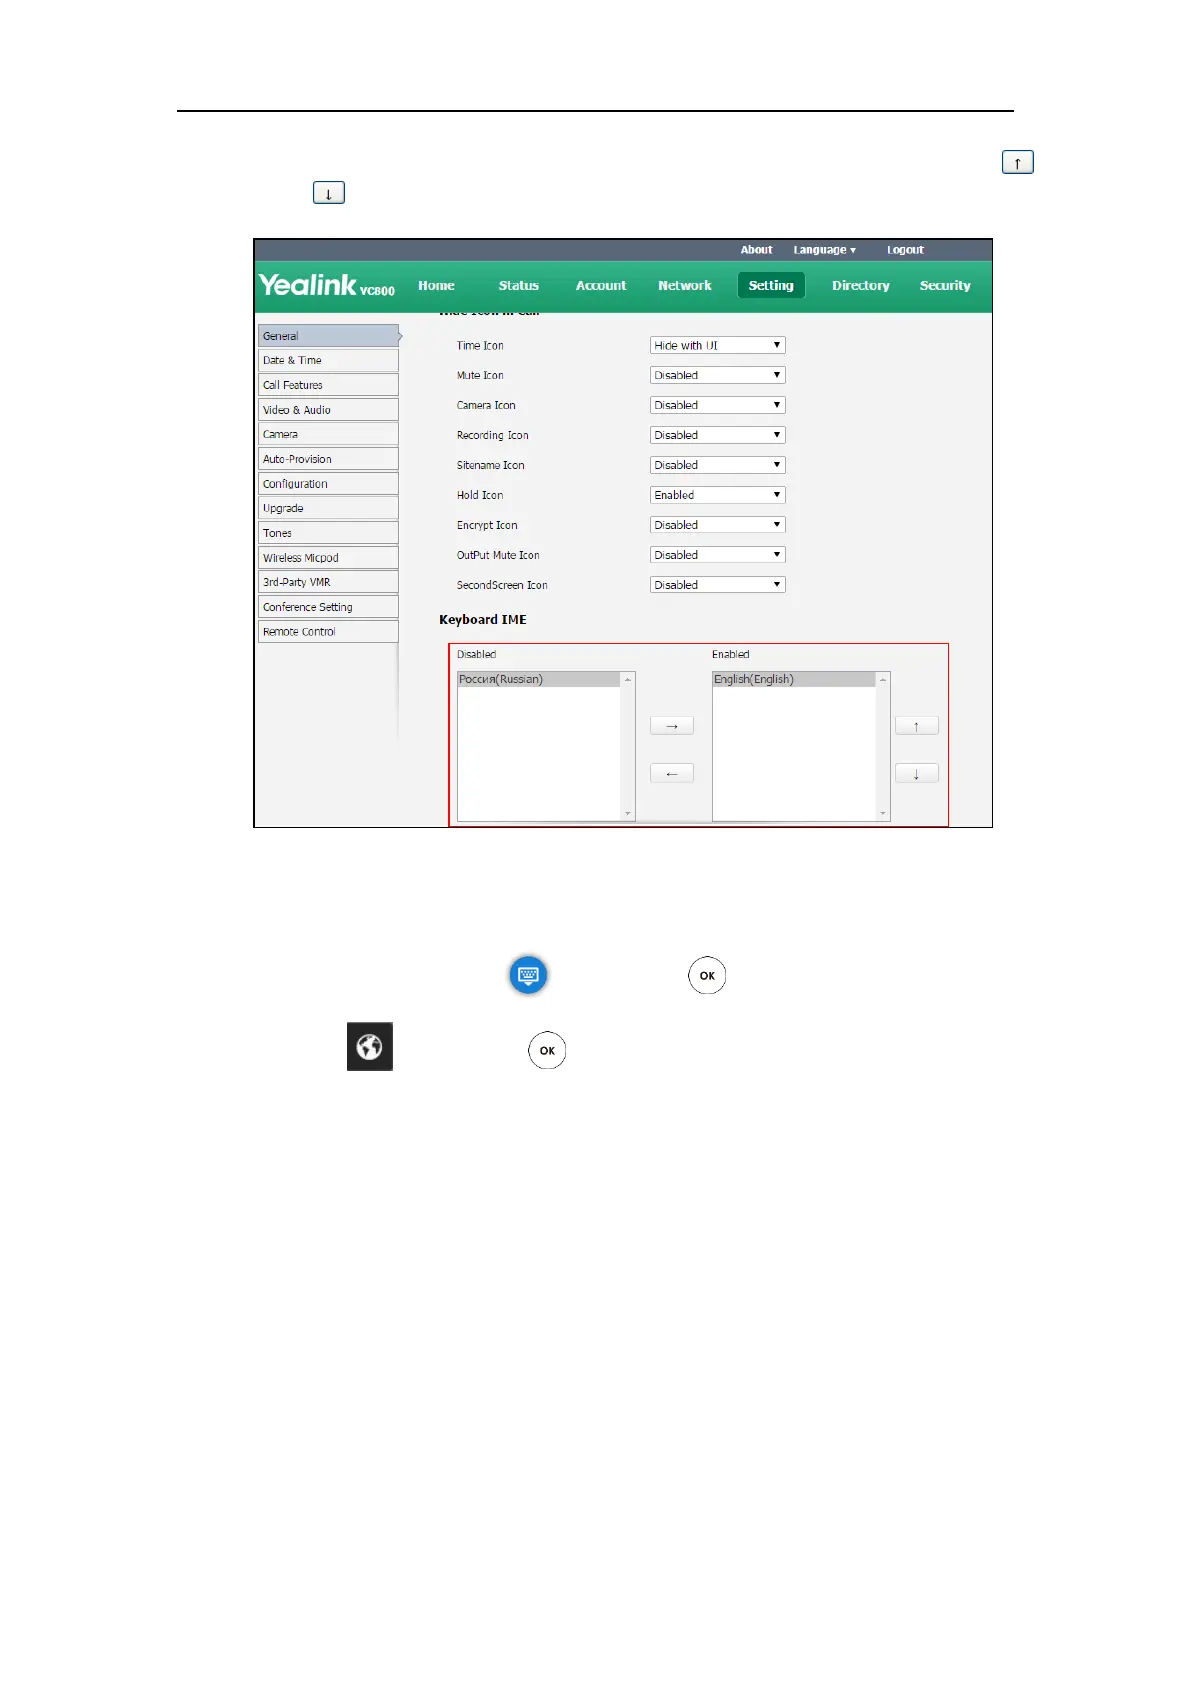Viewport: 1191px width, 1684px height.
Task: Open the Recording Icon dropdown
Action: coord(718,435)
